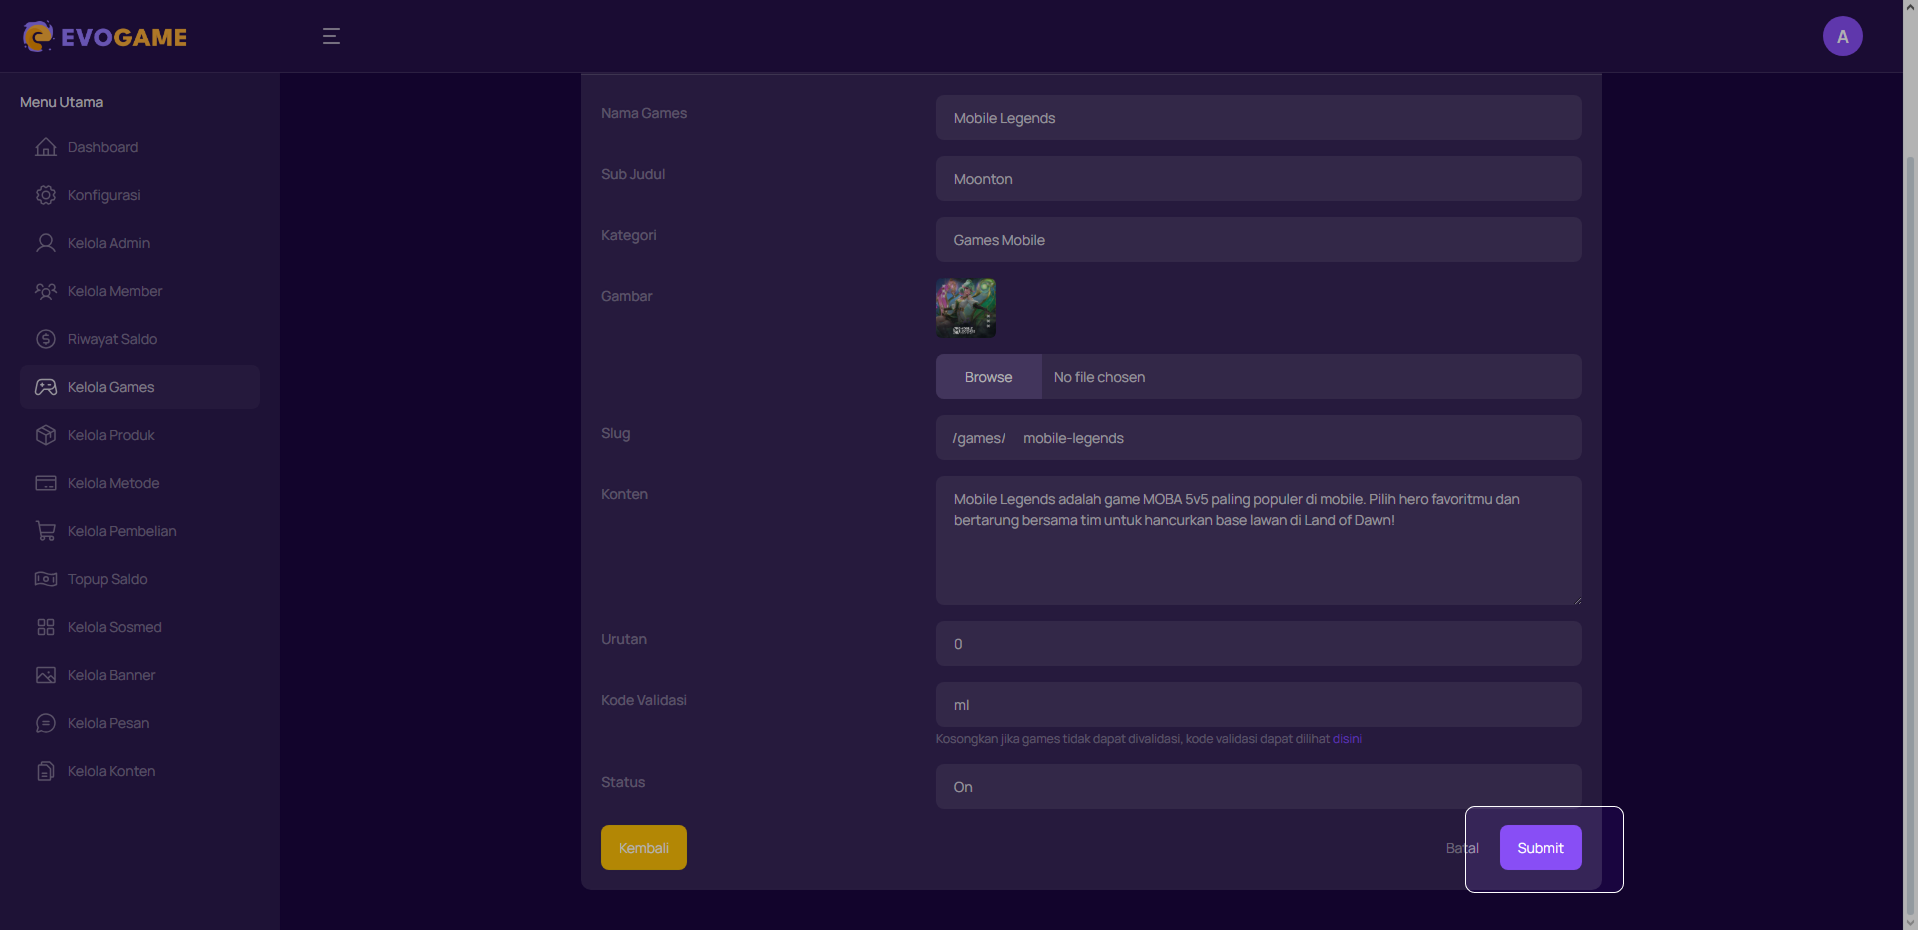The width and height of the screenshot is (1918, 930).
Task: Open Kelola Banner in sidebar
Action: point(140,675)
